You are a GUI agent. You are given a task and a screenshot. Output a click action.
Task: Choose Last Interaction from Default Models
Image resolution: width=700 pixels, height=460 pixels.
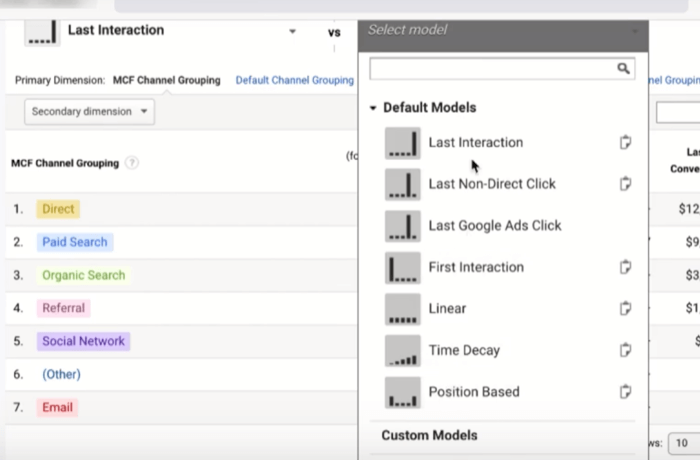tap(475, 142)
